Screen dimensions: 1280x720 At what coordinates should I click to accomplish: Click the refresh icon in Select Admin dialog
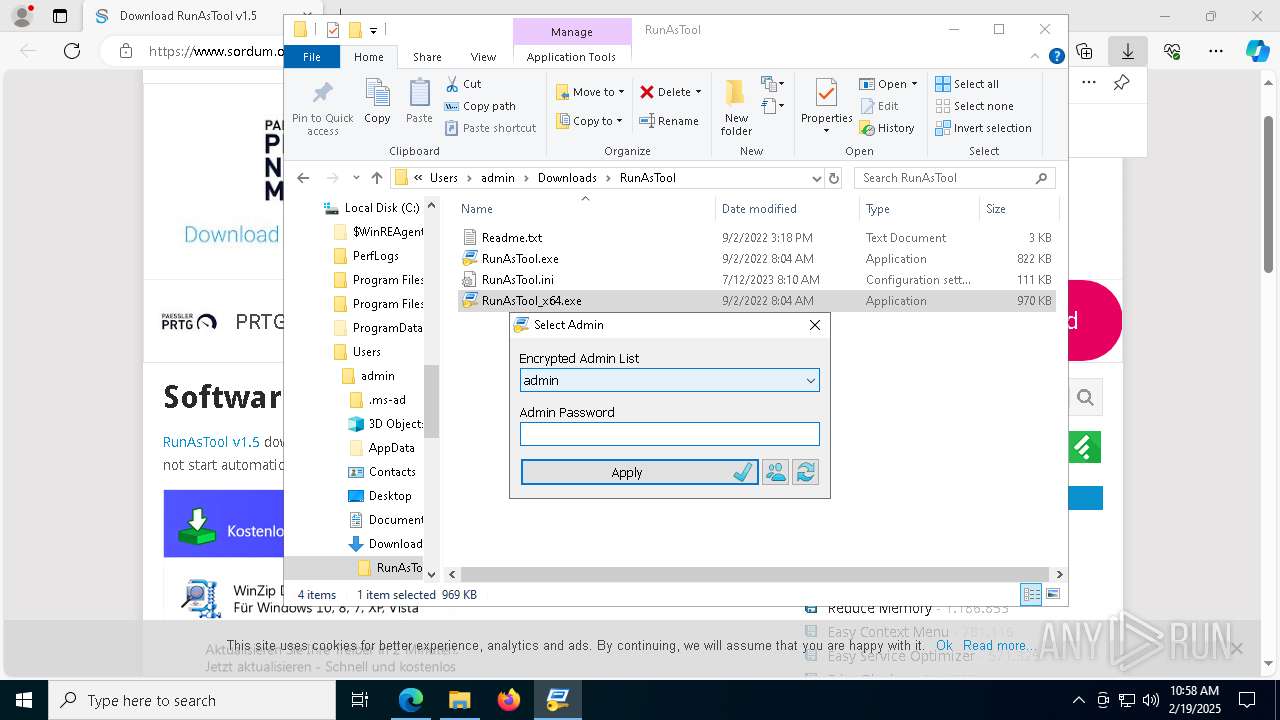tap(805, 472)
